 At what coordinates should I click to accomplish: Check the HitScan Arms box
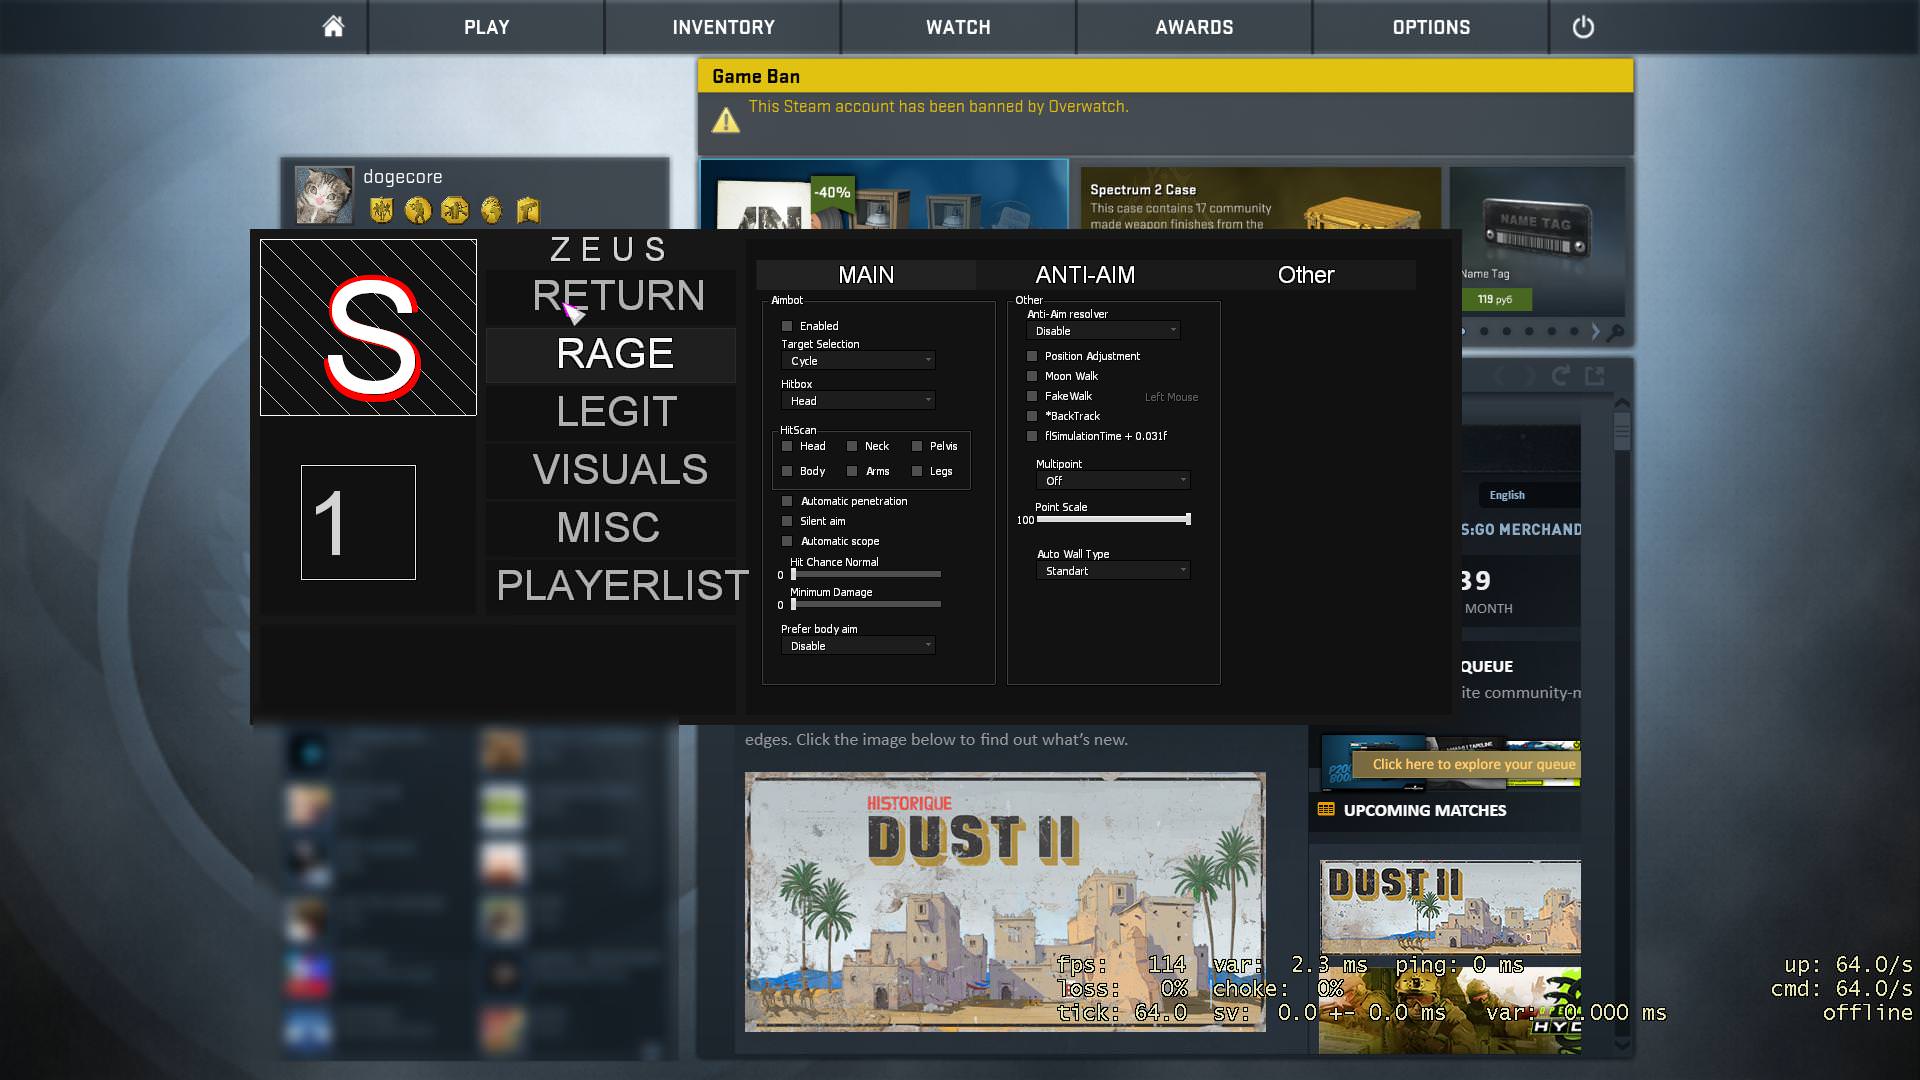pyautogui.click(x=852, y=471)
